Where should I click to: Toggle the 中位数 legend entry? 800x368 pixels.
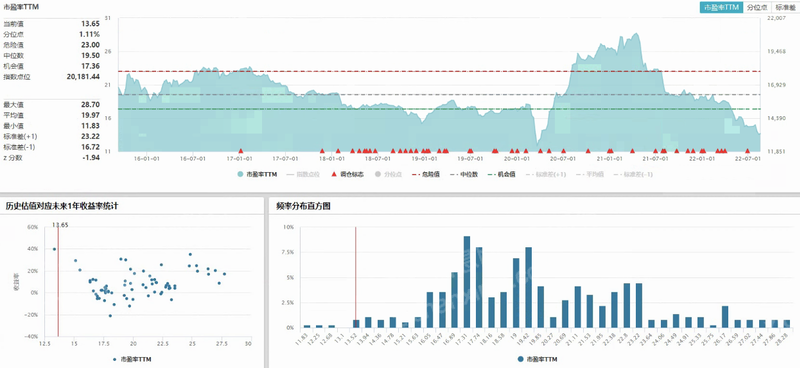463,174
